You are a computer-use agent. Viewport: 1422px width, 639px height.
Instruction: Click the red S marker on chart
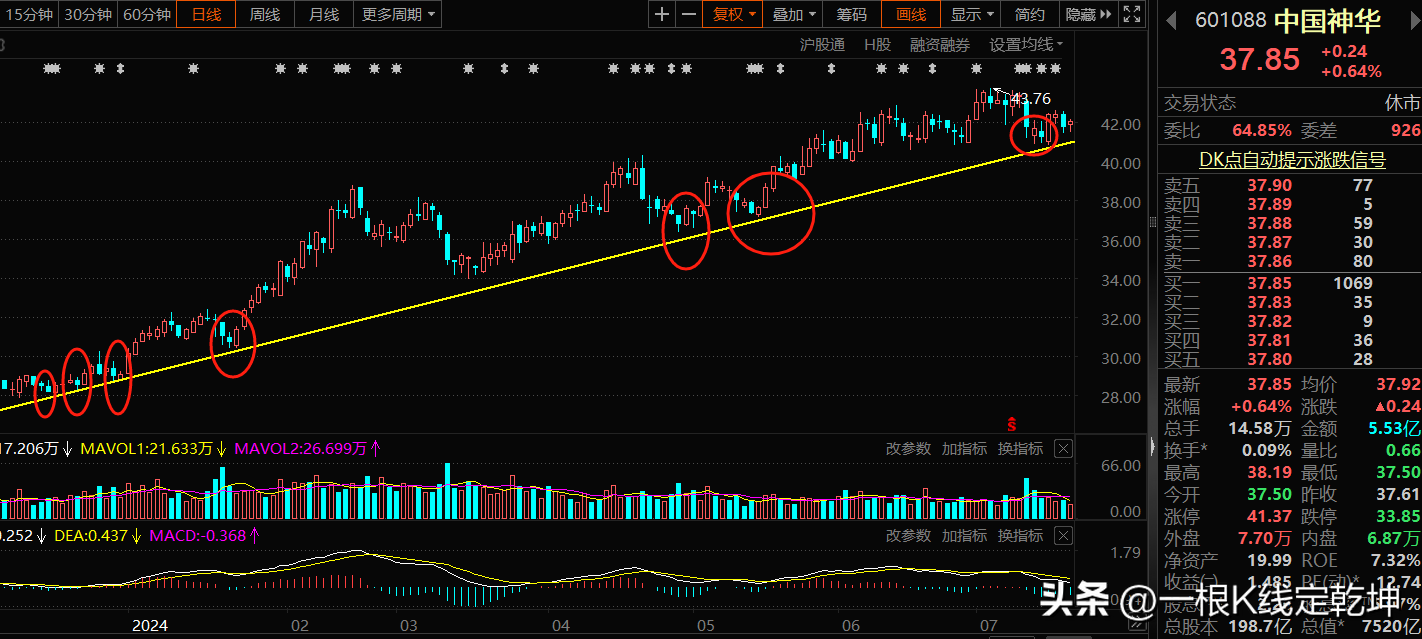pos(1012,424)
